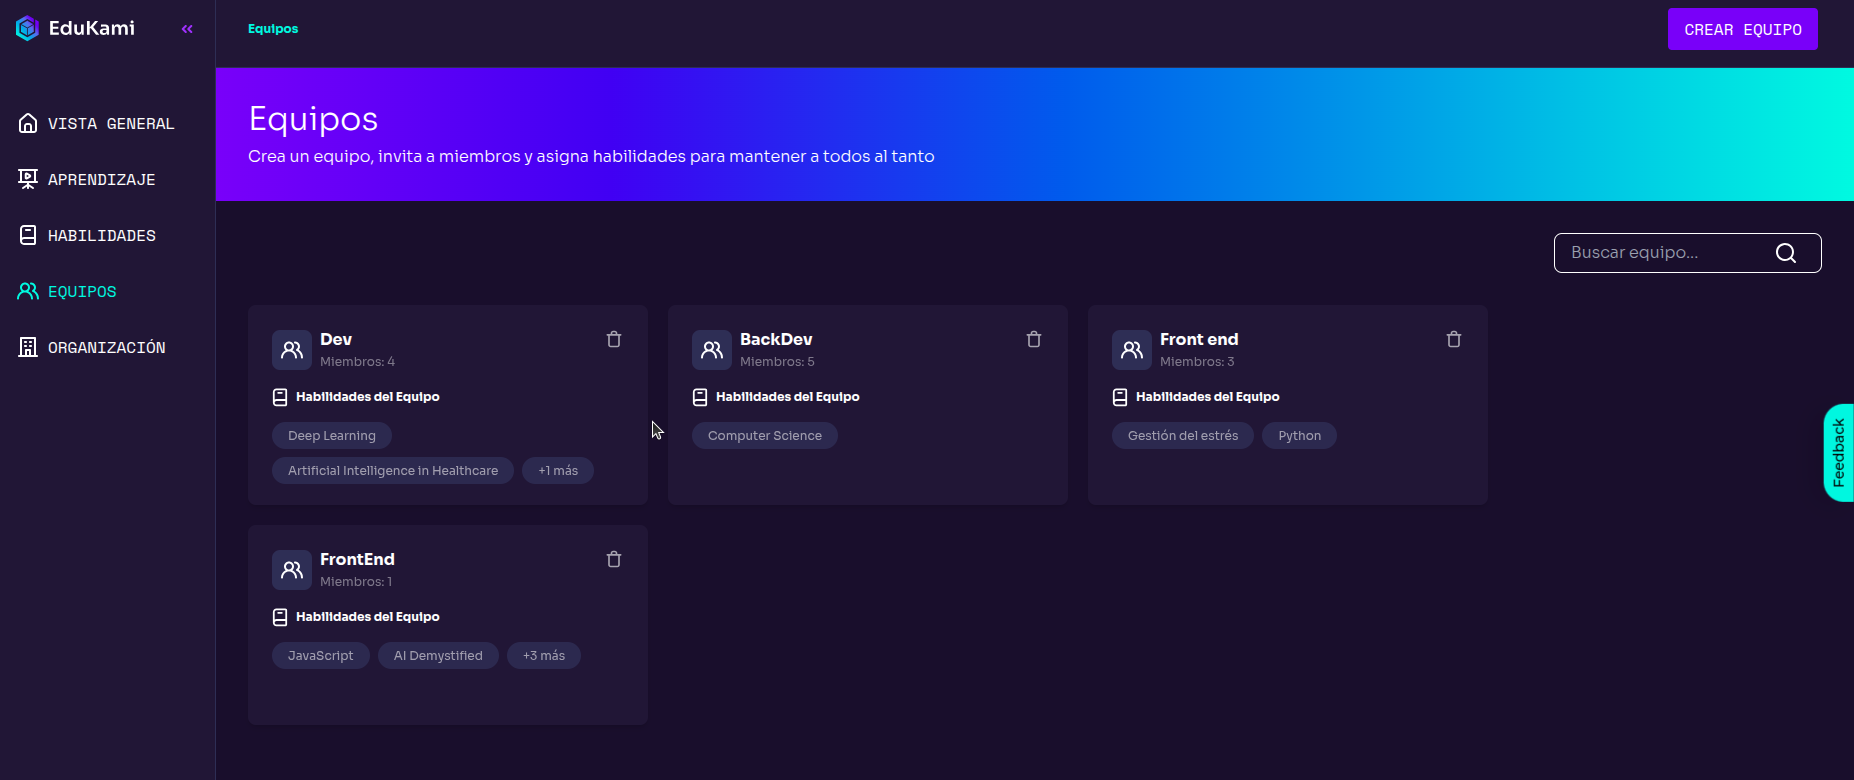Viewport: 1854px width, 780px height.
Task: Delete the Dev team with trash icon
Action: [x=614, y=340]
